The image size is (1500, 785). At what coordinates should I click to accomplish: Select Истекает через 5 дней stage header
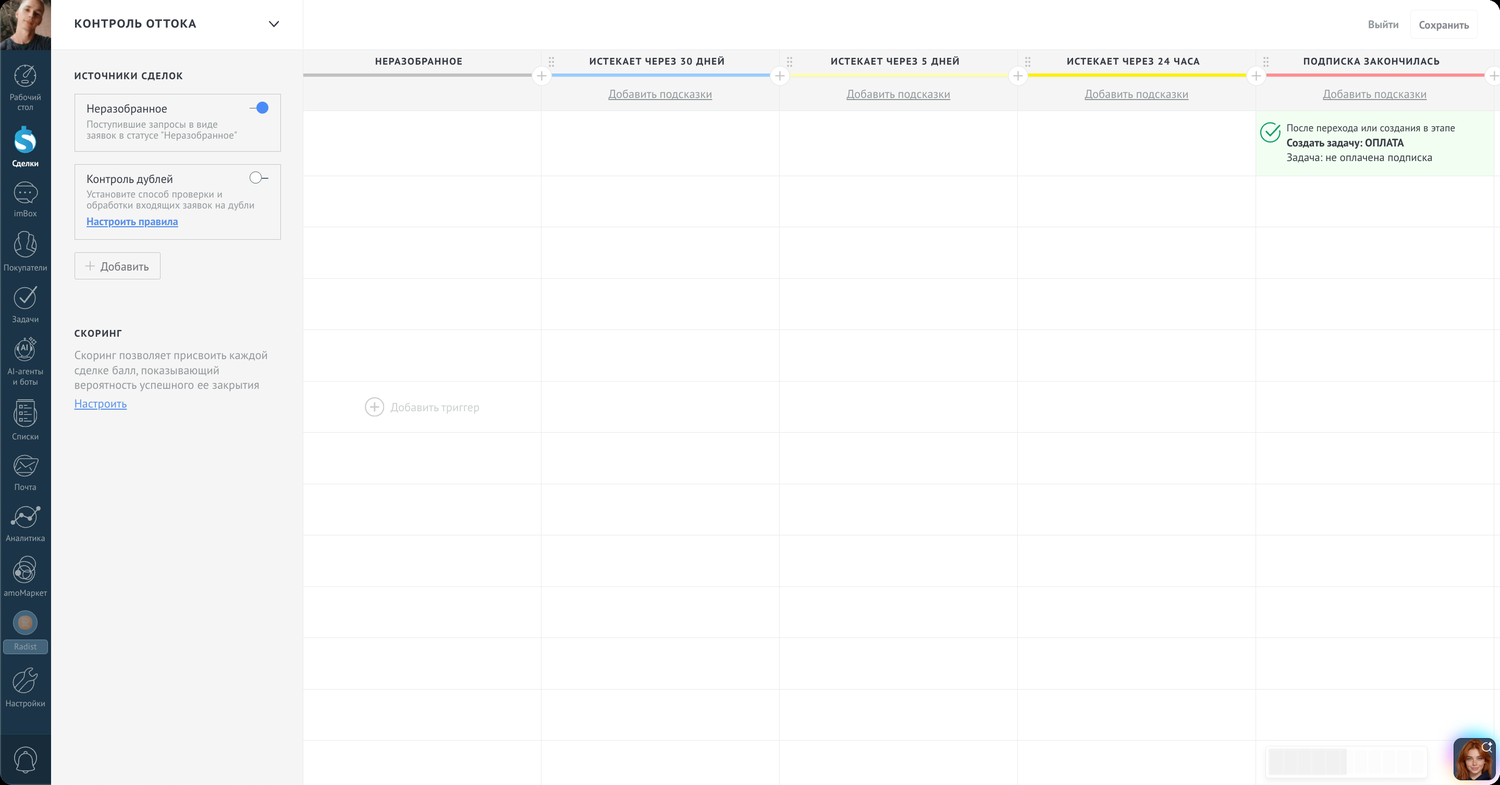[895, 62]
